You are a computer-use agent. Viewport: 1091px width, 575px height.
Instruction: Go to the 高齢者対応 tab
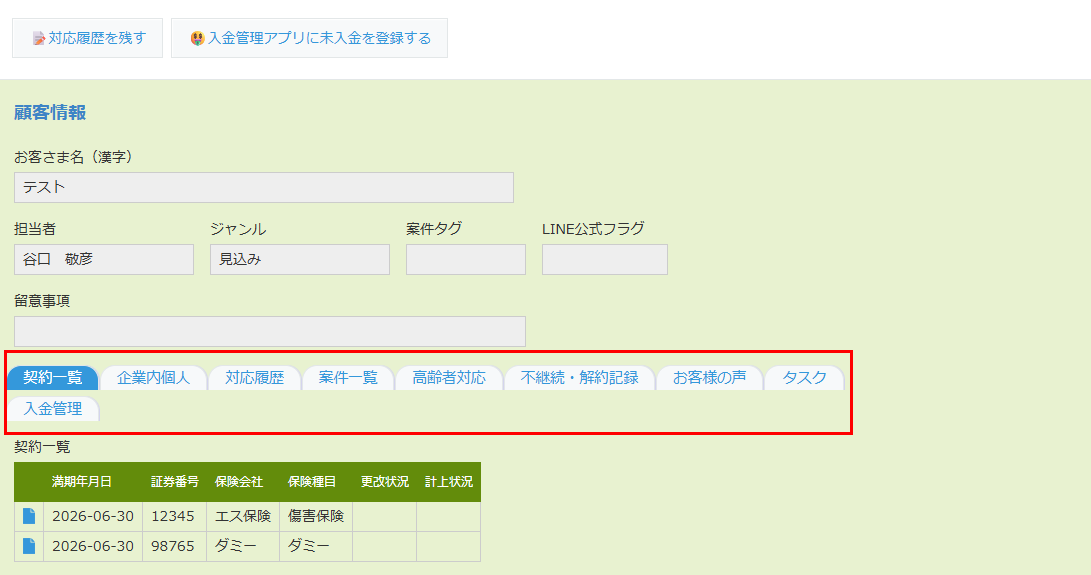449,378
